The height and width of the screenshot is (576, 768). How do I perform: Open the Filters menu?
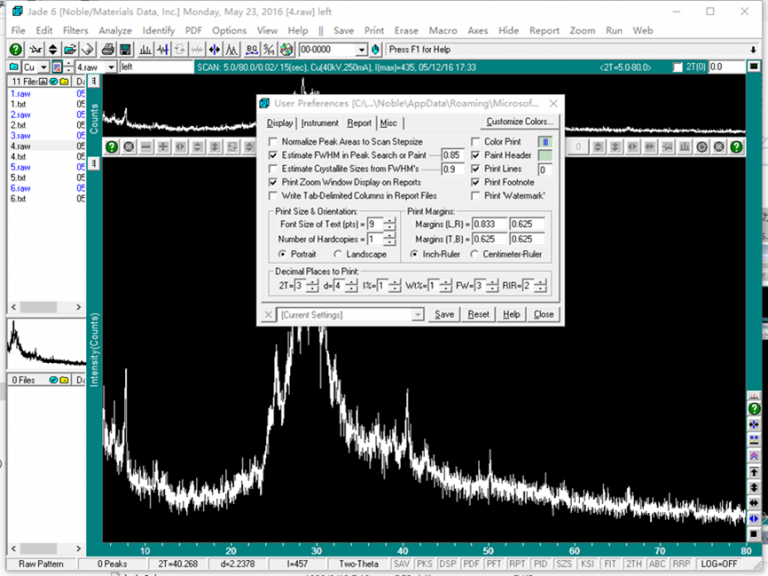point(75,30)
